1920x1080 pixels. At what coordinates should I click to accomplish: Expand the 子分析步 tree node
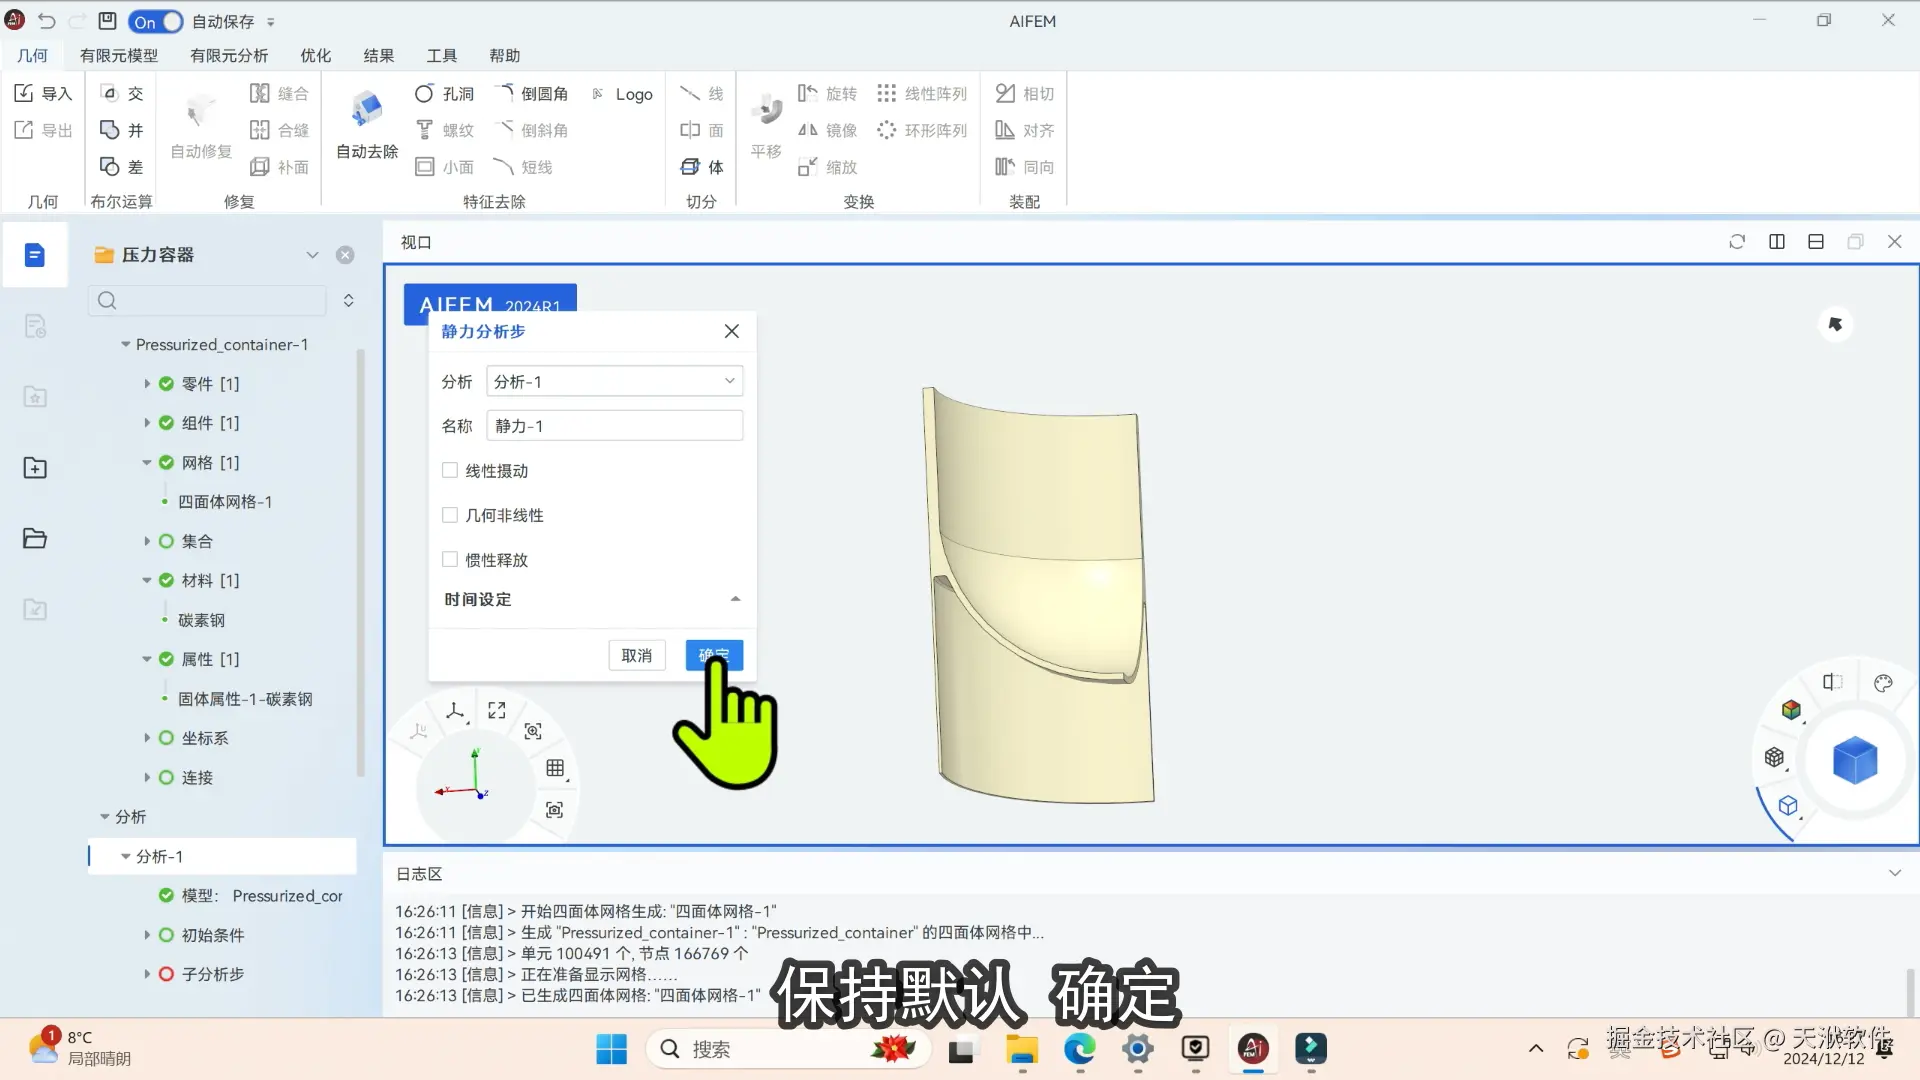pos(147,974)
